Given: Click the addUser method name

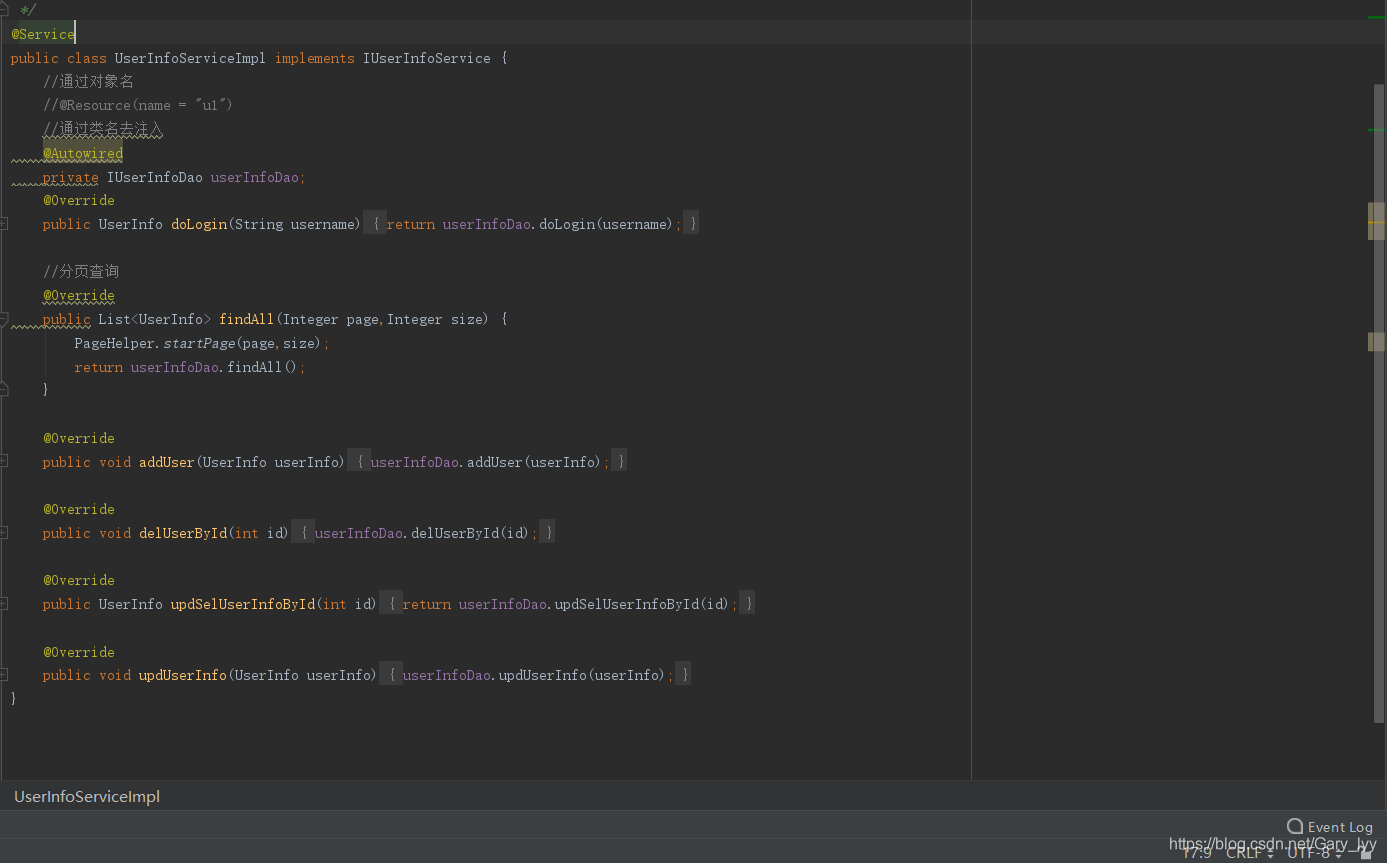Looking at the screenshot, I should click(x=167, y=462).
